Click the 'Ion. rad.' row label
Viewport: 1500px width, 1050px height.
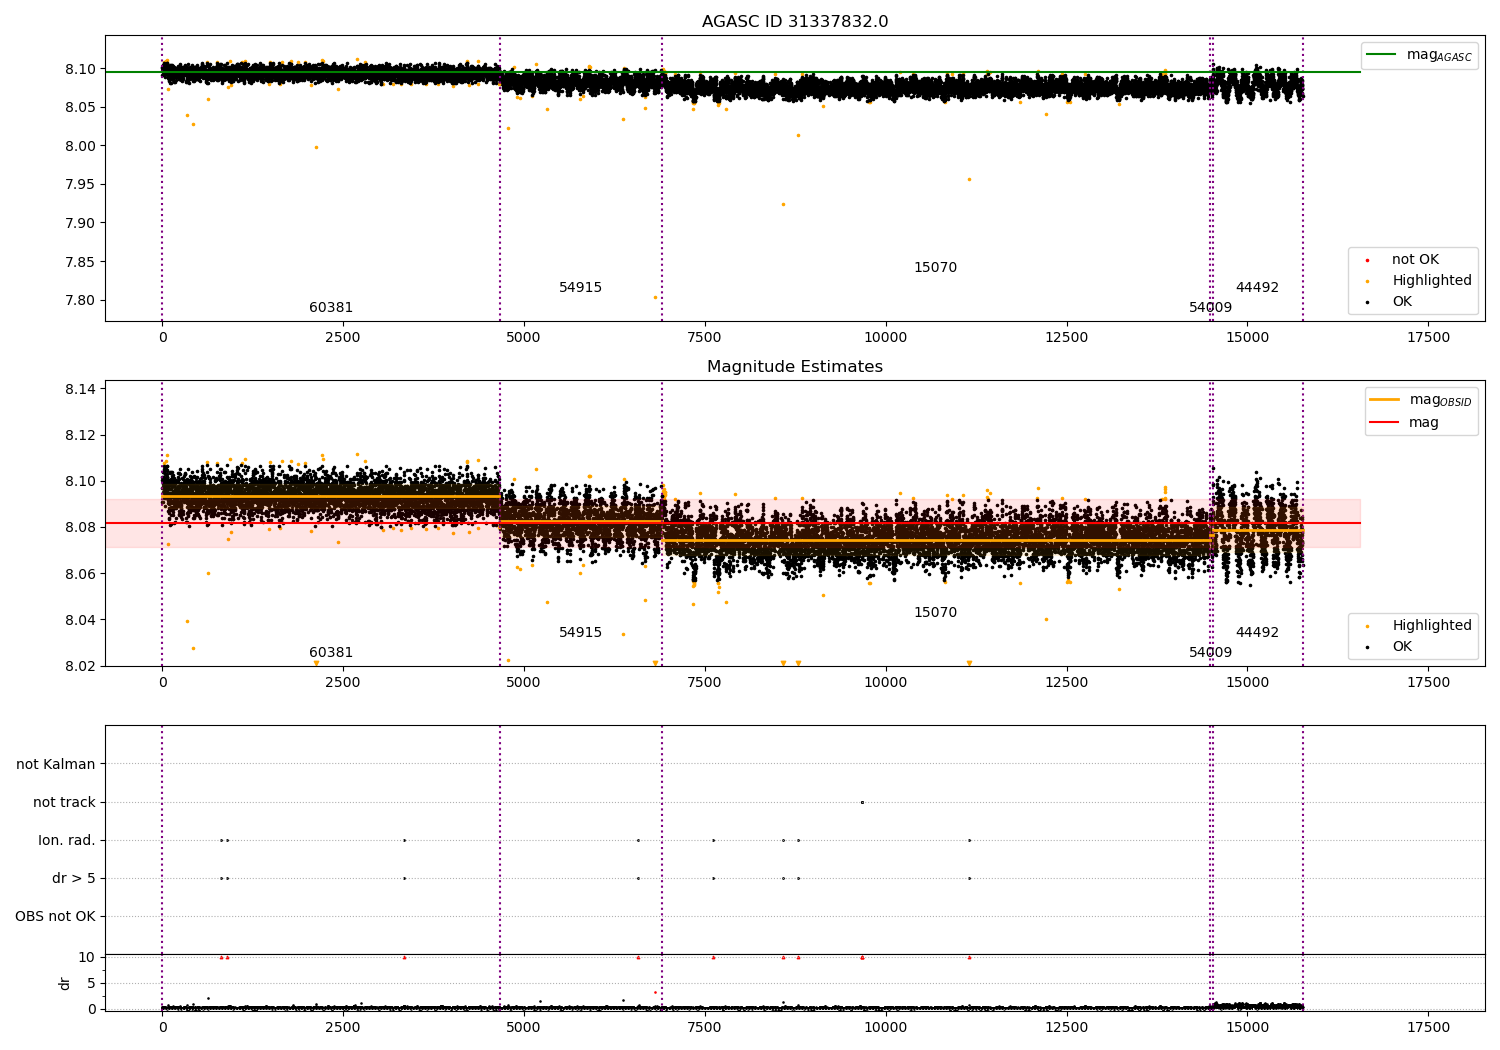click(67, 840)
